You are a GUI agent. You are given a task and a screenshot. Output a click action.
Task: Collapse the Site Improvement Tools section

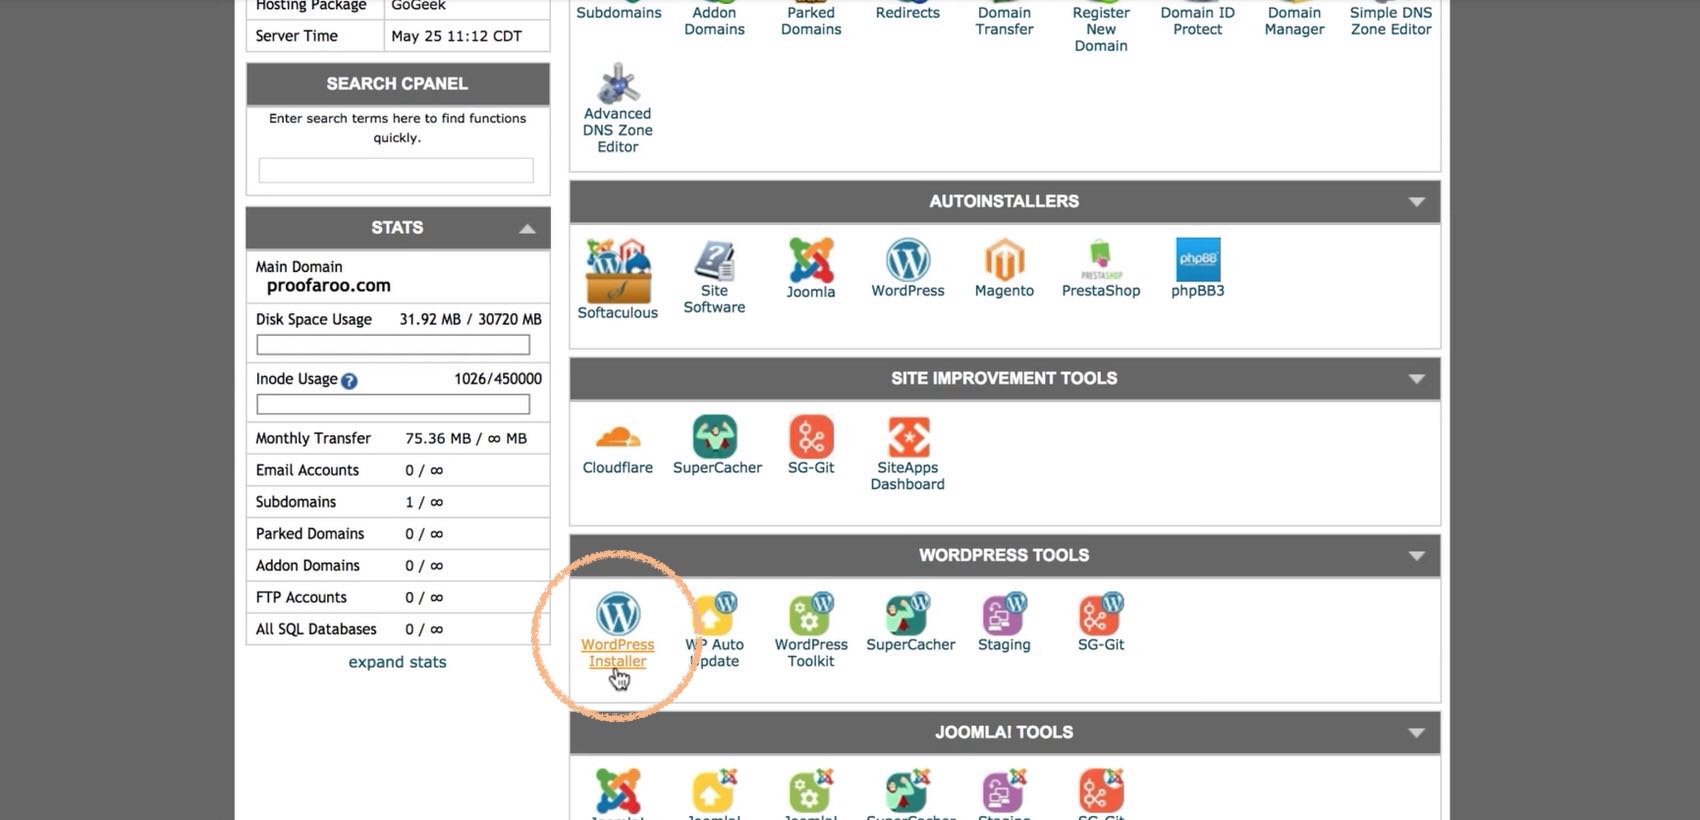(1416, 379)
